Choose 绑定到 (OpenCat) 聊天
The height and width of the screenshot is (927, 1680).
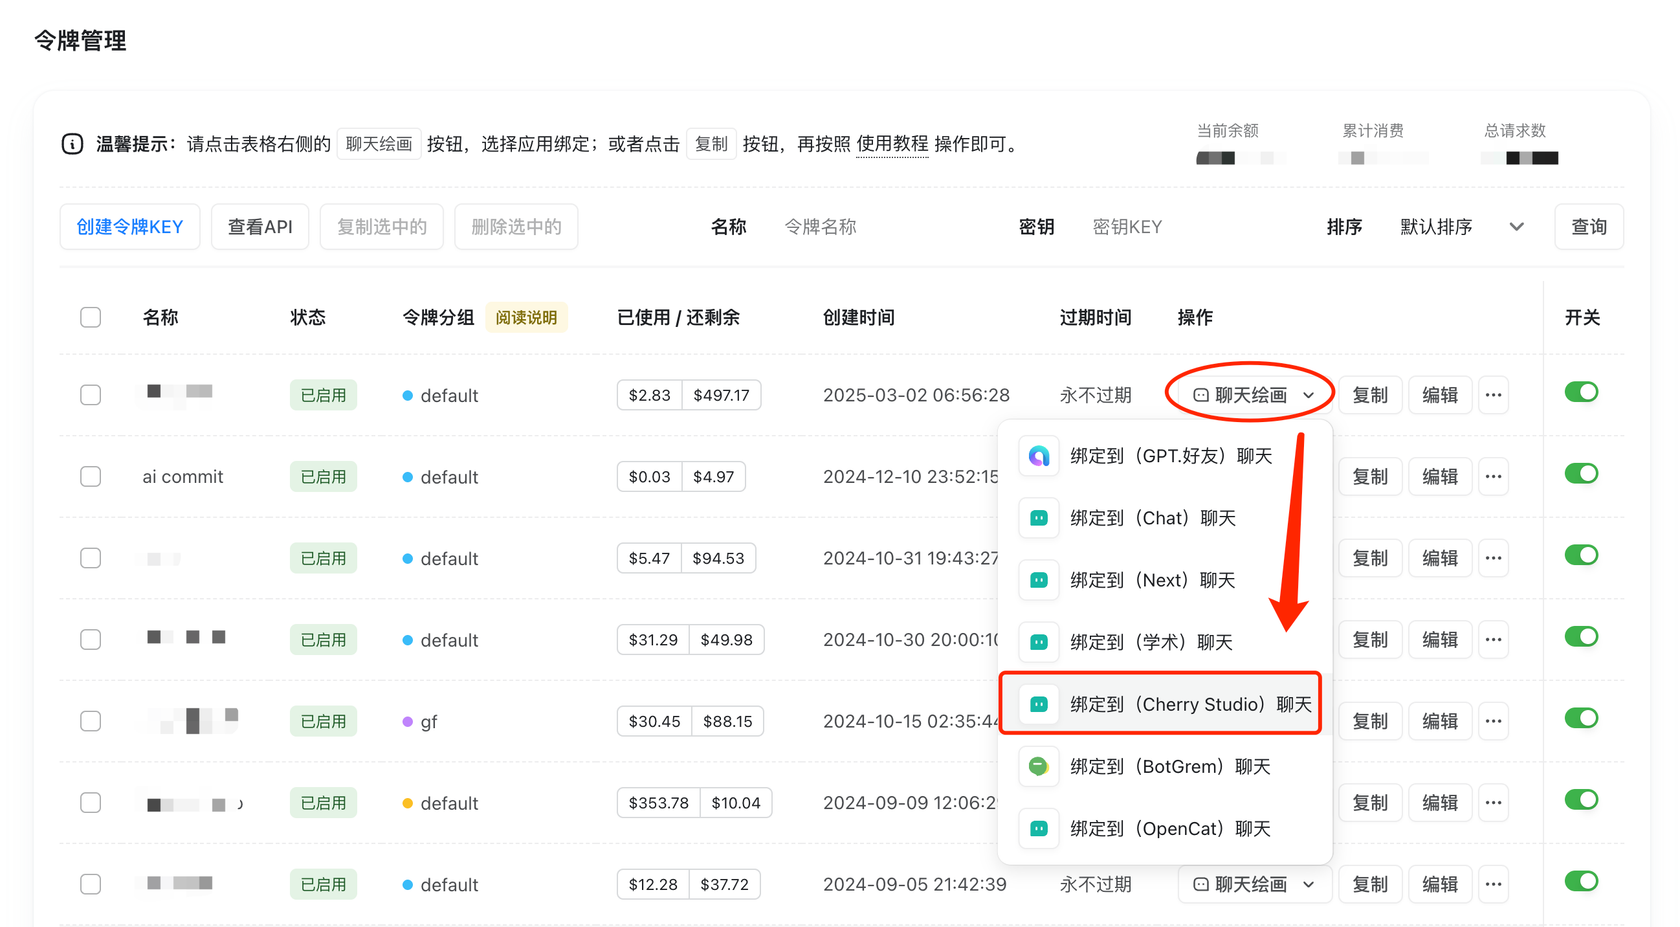(1166, 828)
